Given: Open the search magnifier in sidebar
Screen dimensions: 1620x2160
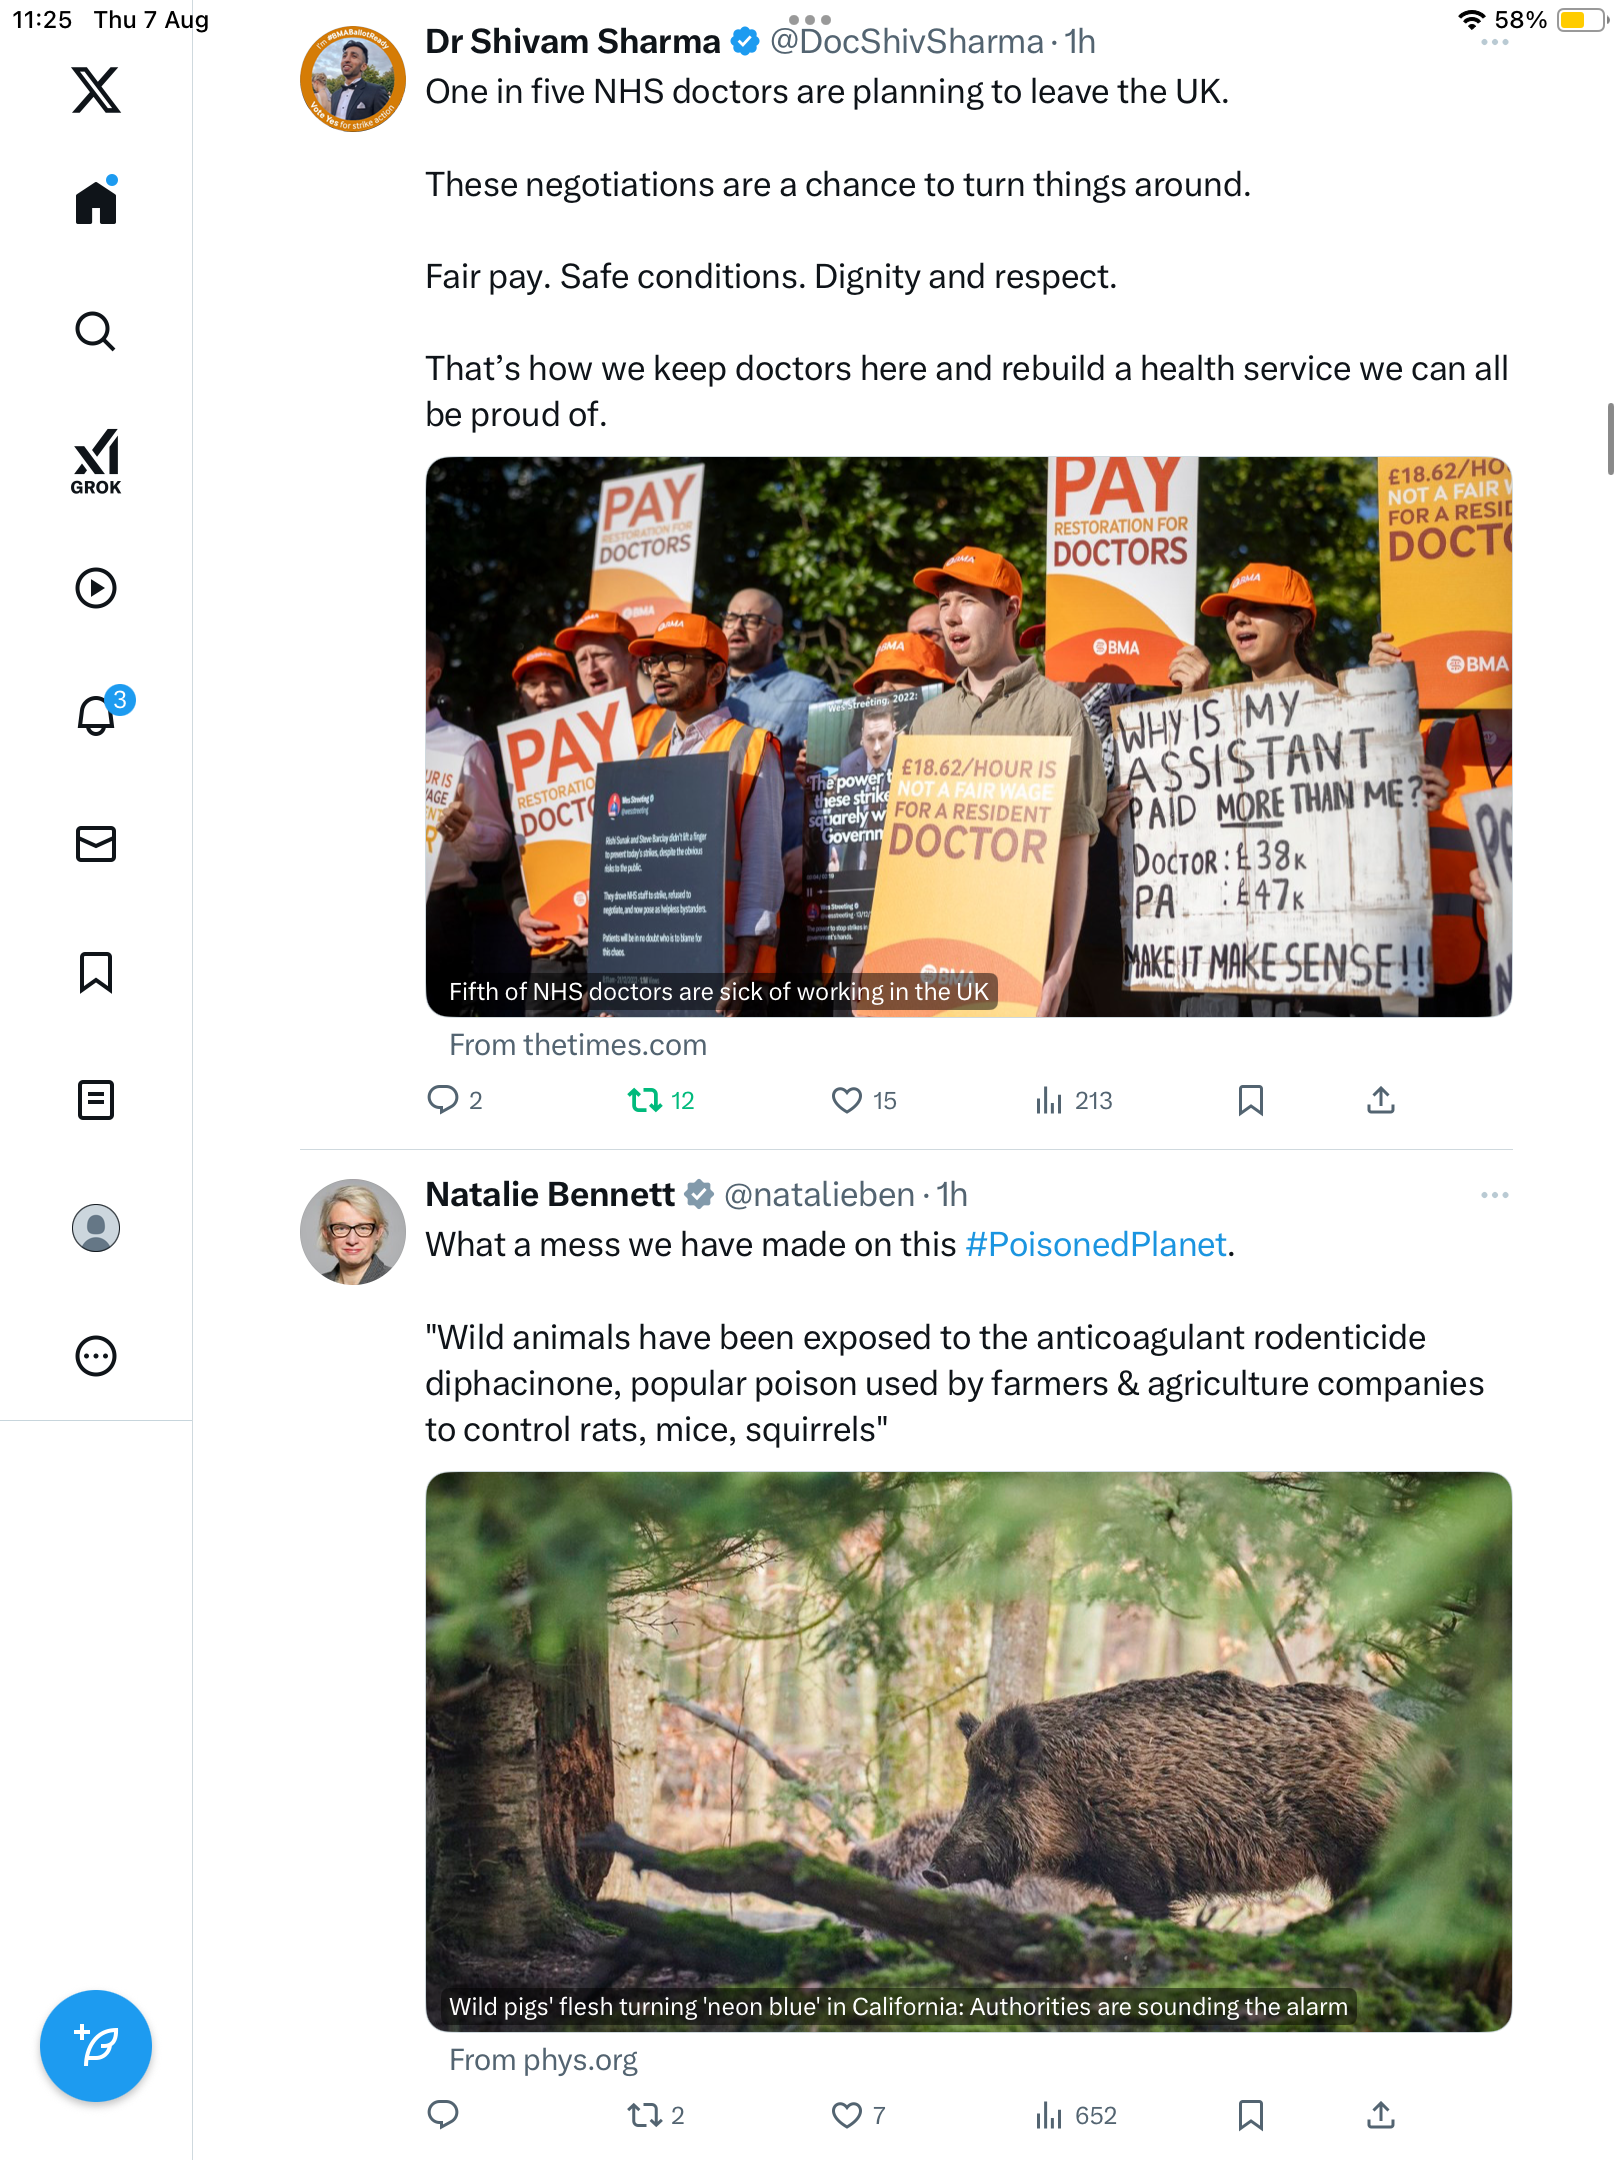Looking at the screenshot, I should pyautogui.click(x=96, y=331).
